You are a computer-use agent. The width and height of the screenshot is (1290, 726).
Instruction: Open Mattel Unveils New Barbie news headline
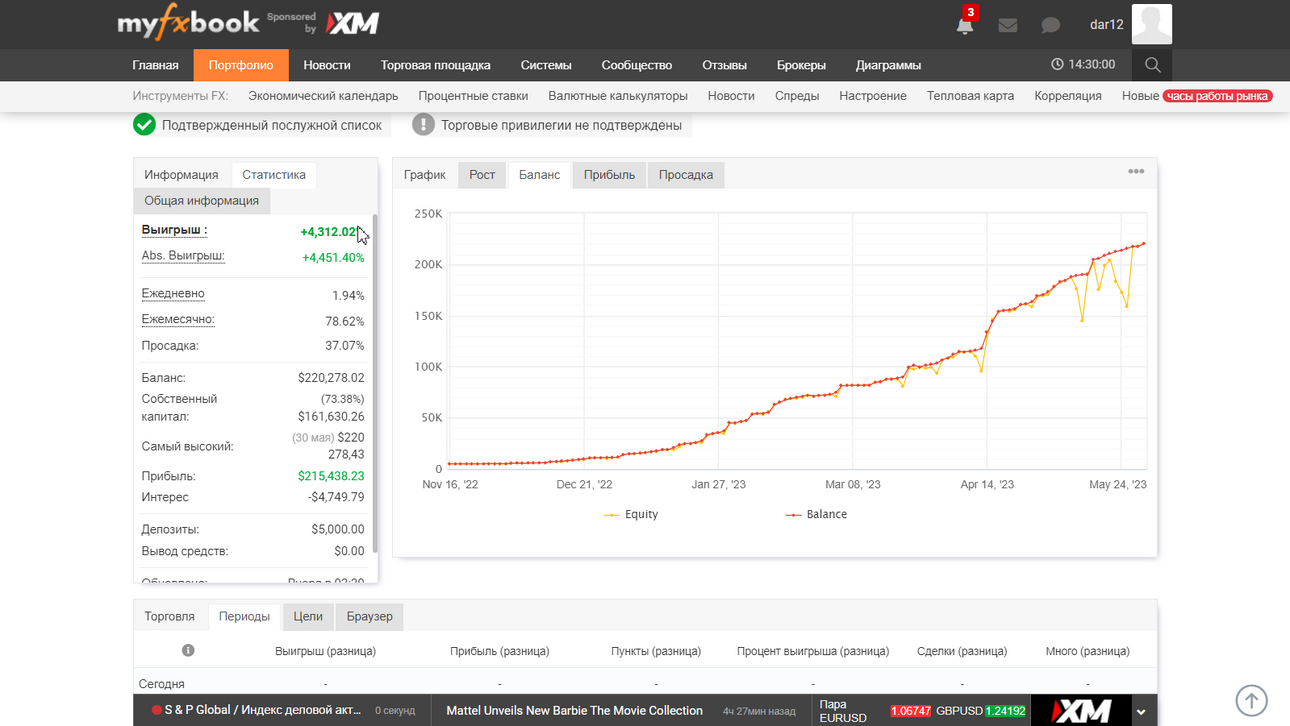[575, 711]
